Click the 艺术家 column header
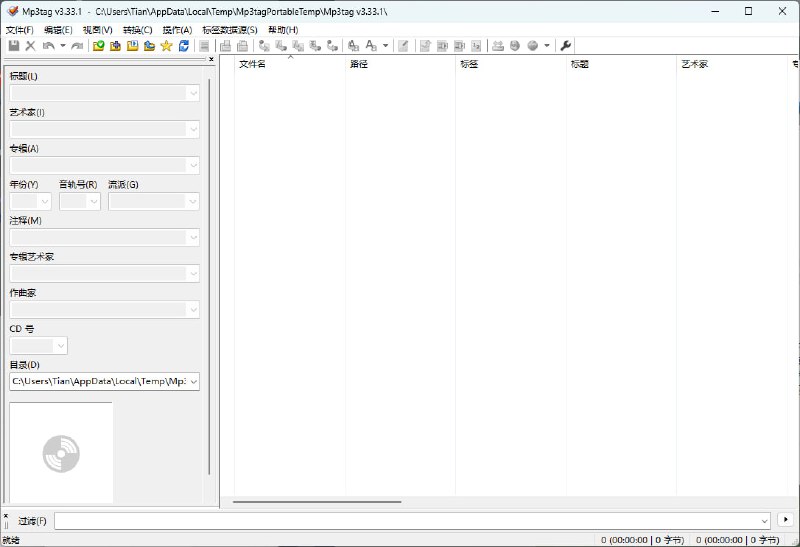The height and width of the screenshot is (547, 800). click(x=695, y=64)
